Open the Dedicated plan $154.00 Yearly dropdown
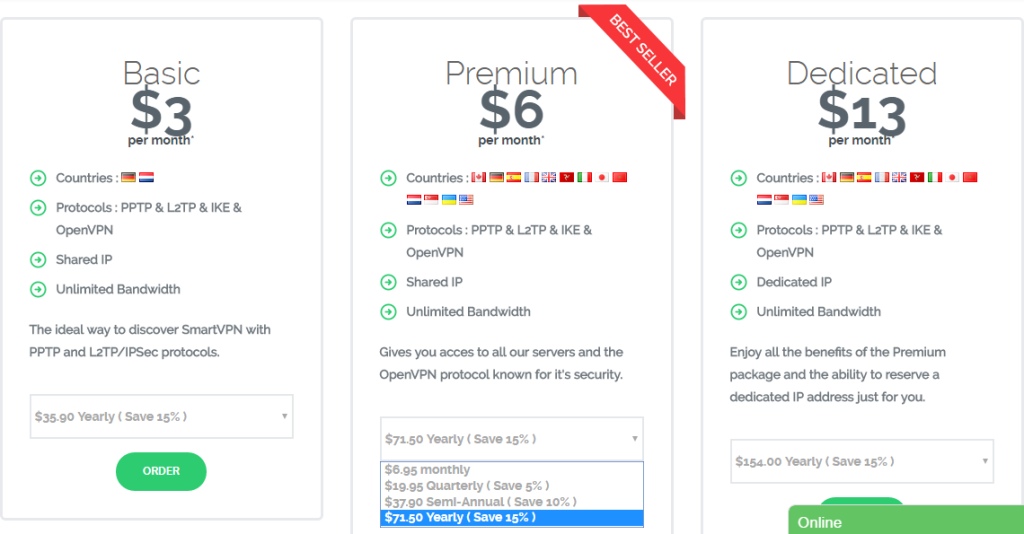The image size is (1024, 534). pyautogui.click(x=862, y=462)
